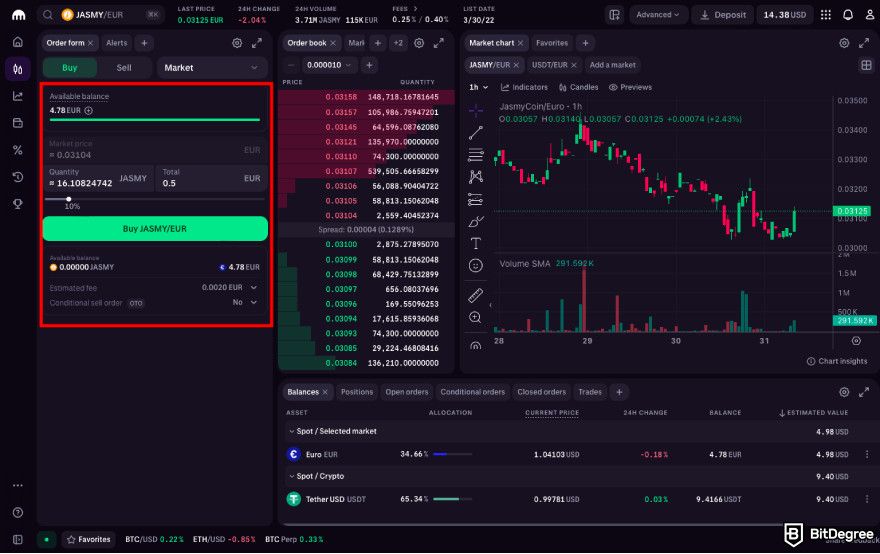Open the Help question mark icon
Viewport: 880px width, 554px height.
pos(18,512)
